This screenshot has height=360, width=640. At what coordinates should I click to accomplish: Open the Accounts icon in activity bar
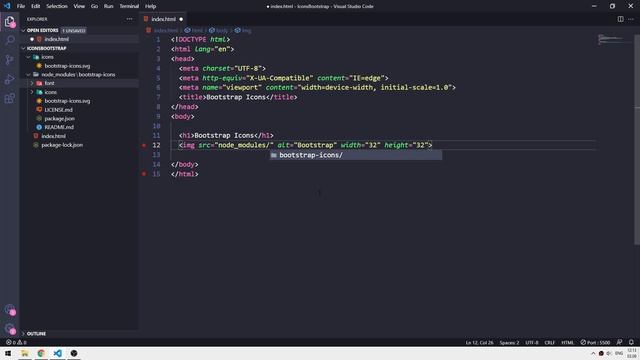point(10,310)
